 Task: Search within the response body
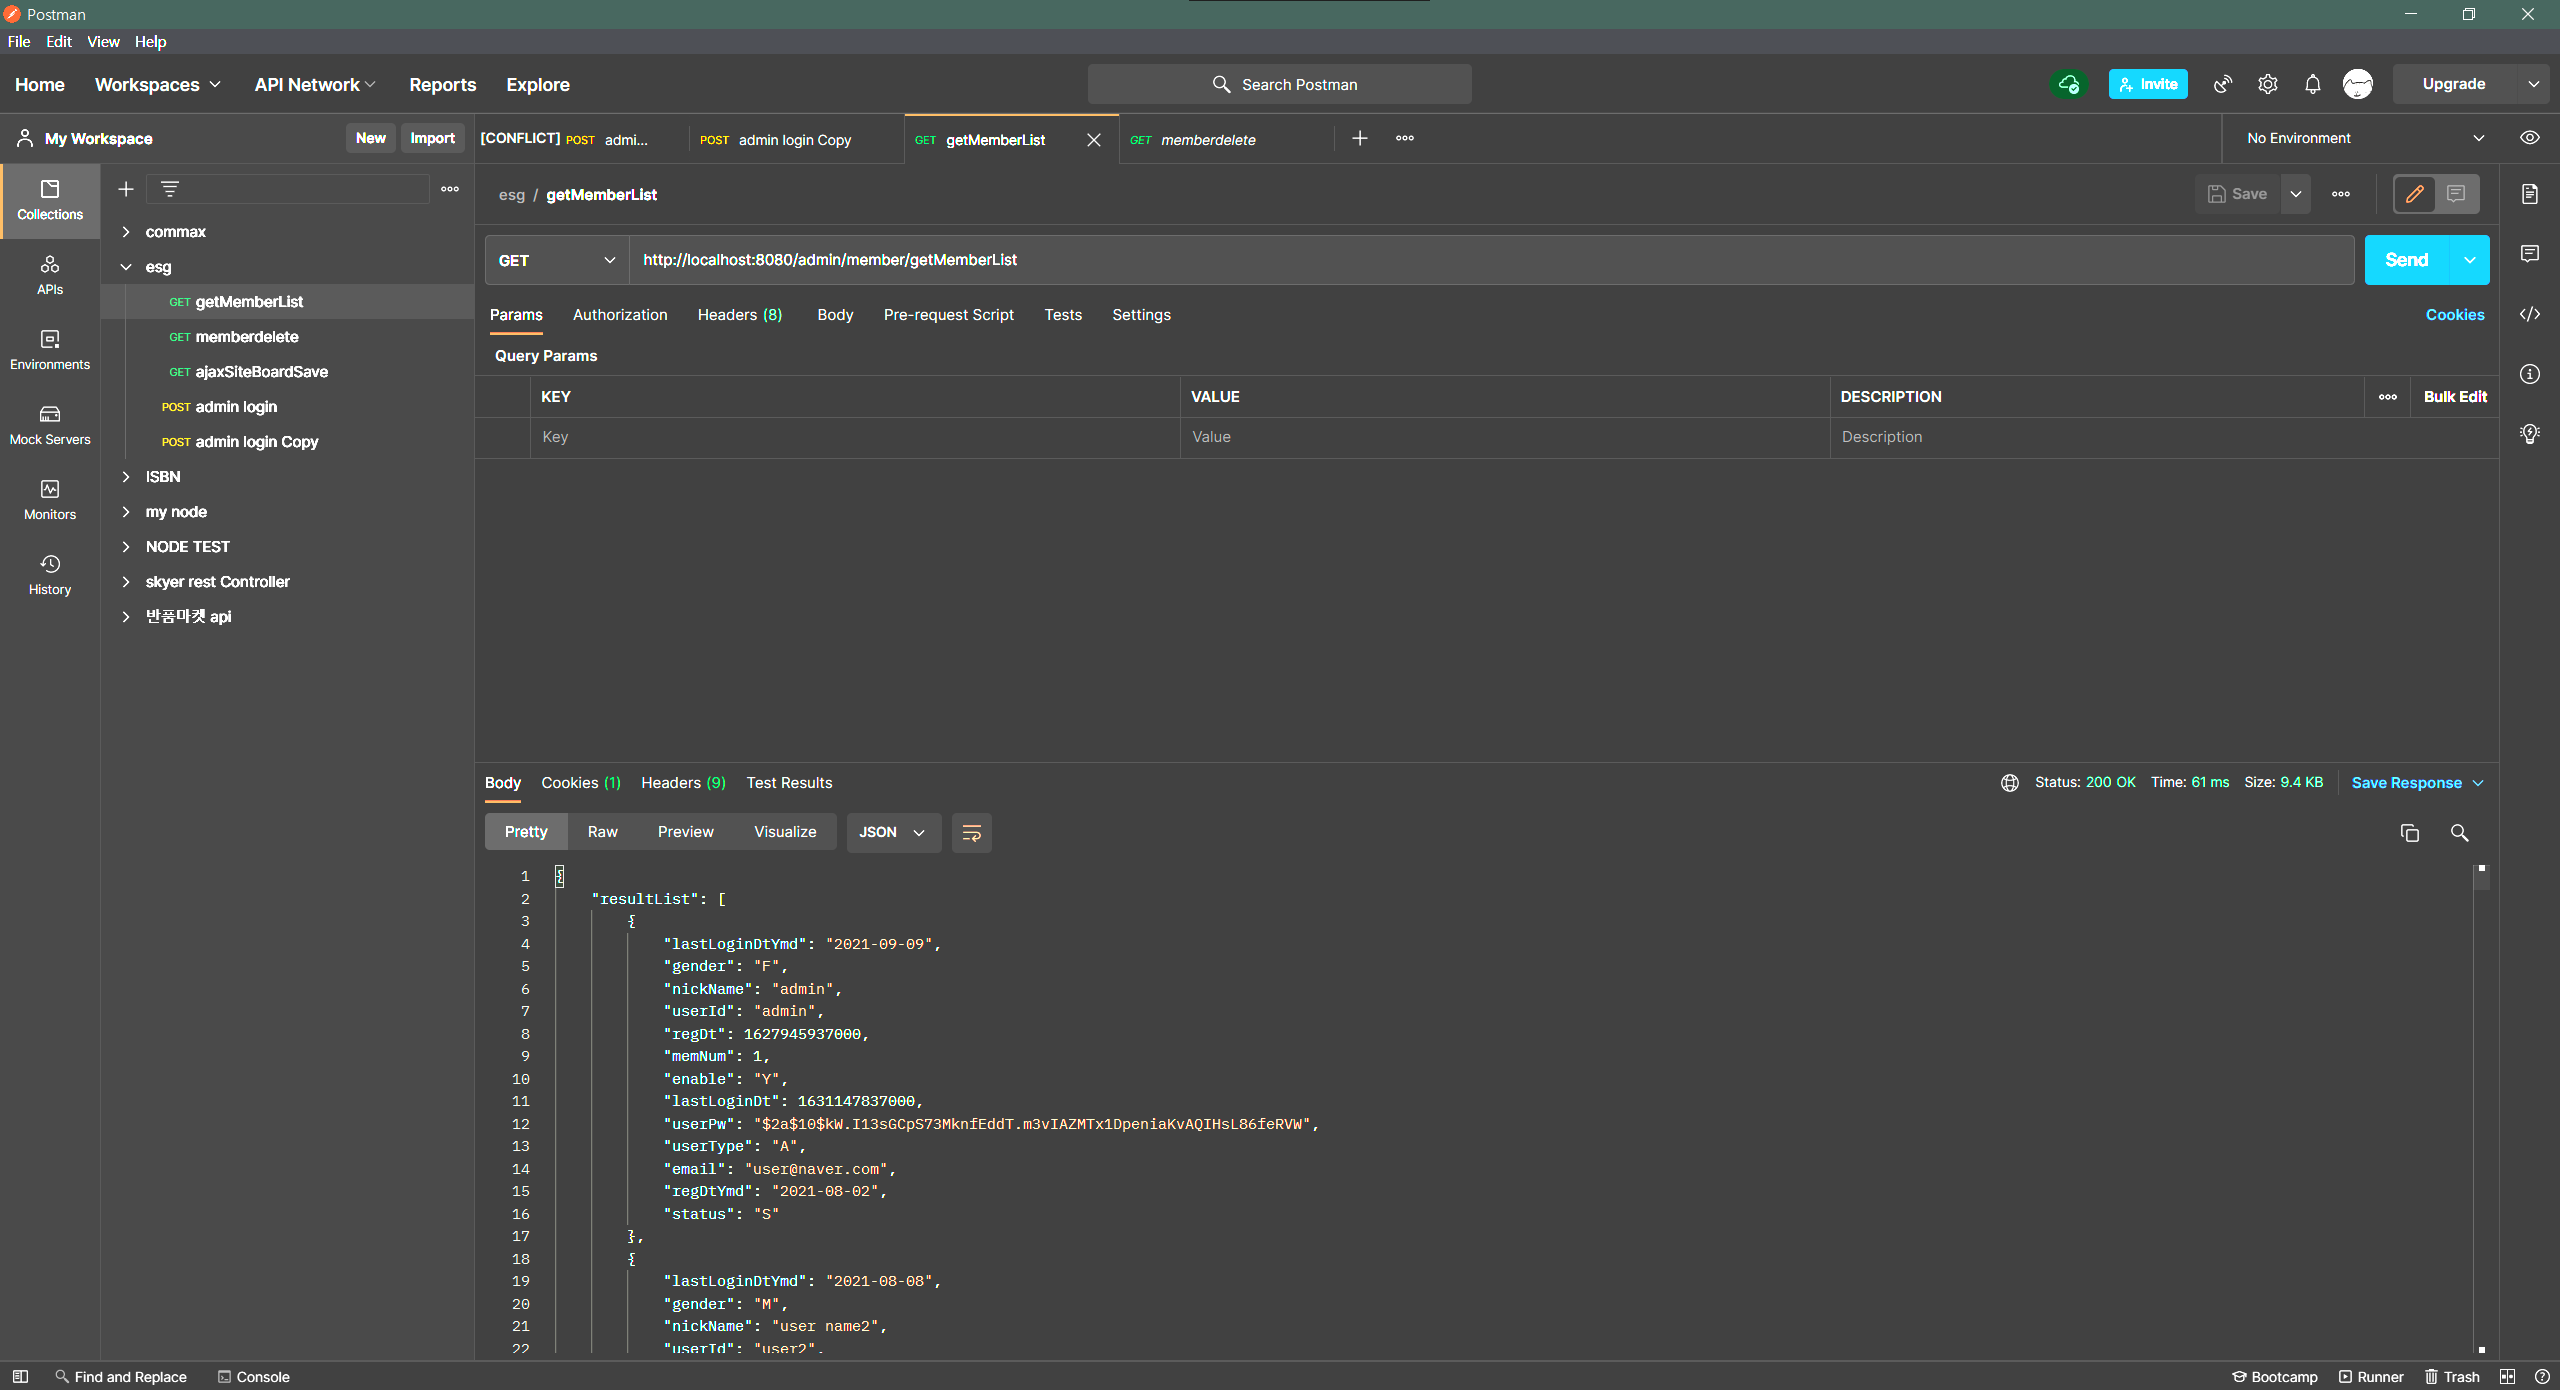2459,832
